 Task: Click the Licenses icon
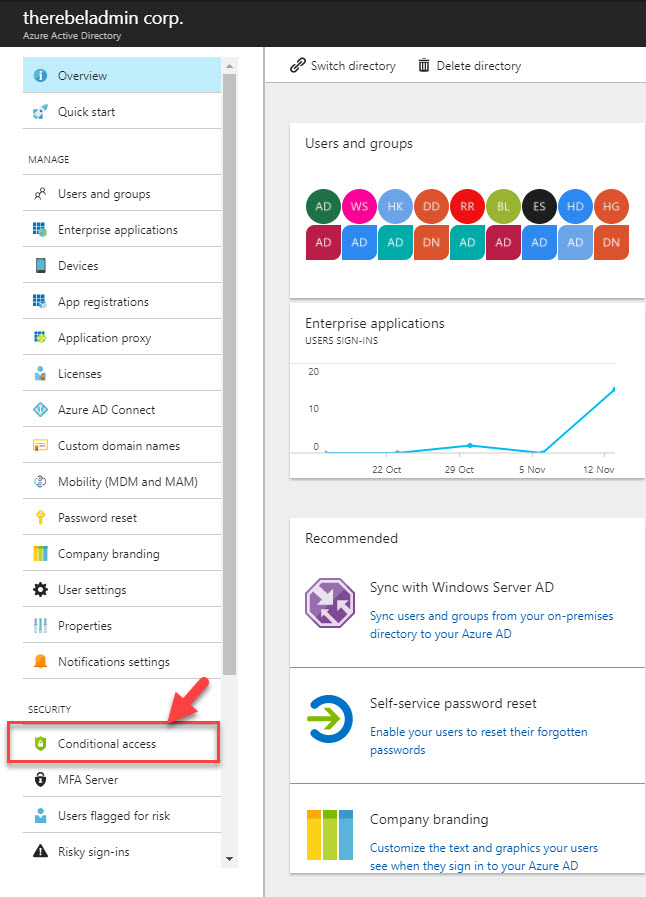point(40,374)
